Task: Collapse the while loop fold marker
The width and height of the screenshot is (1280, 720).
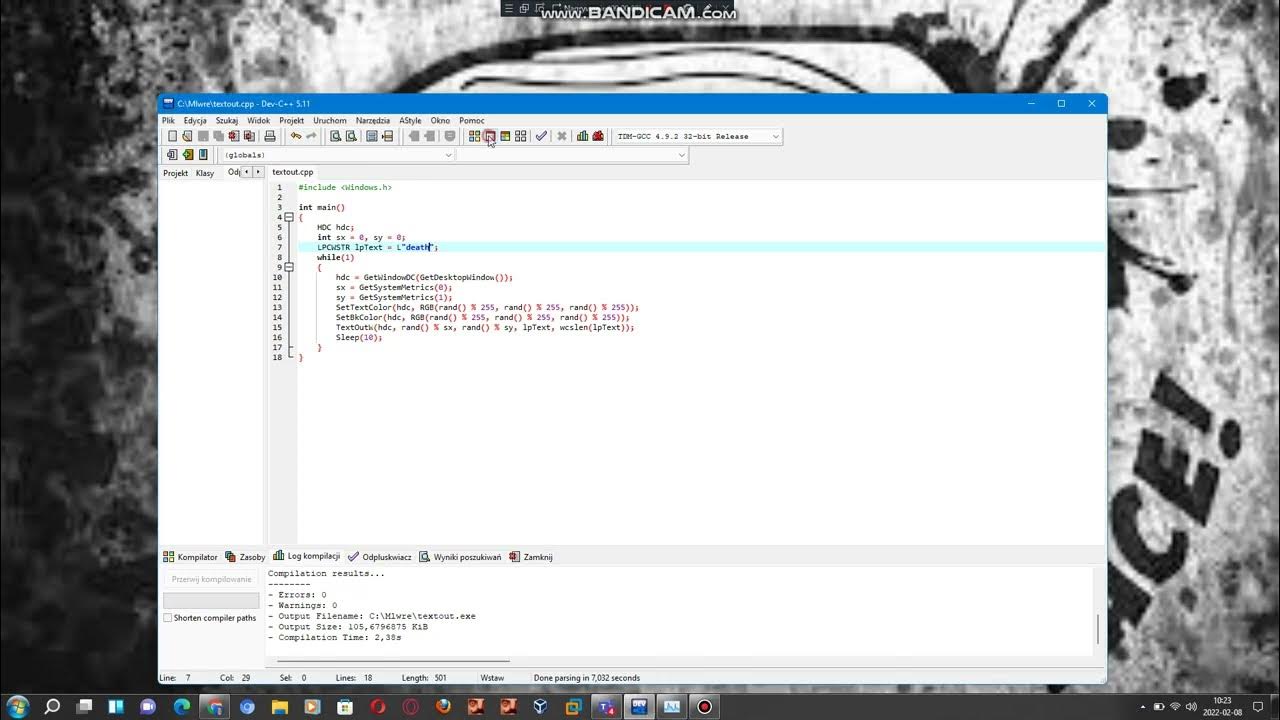Action: coord(289,267)
